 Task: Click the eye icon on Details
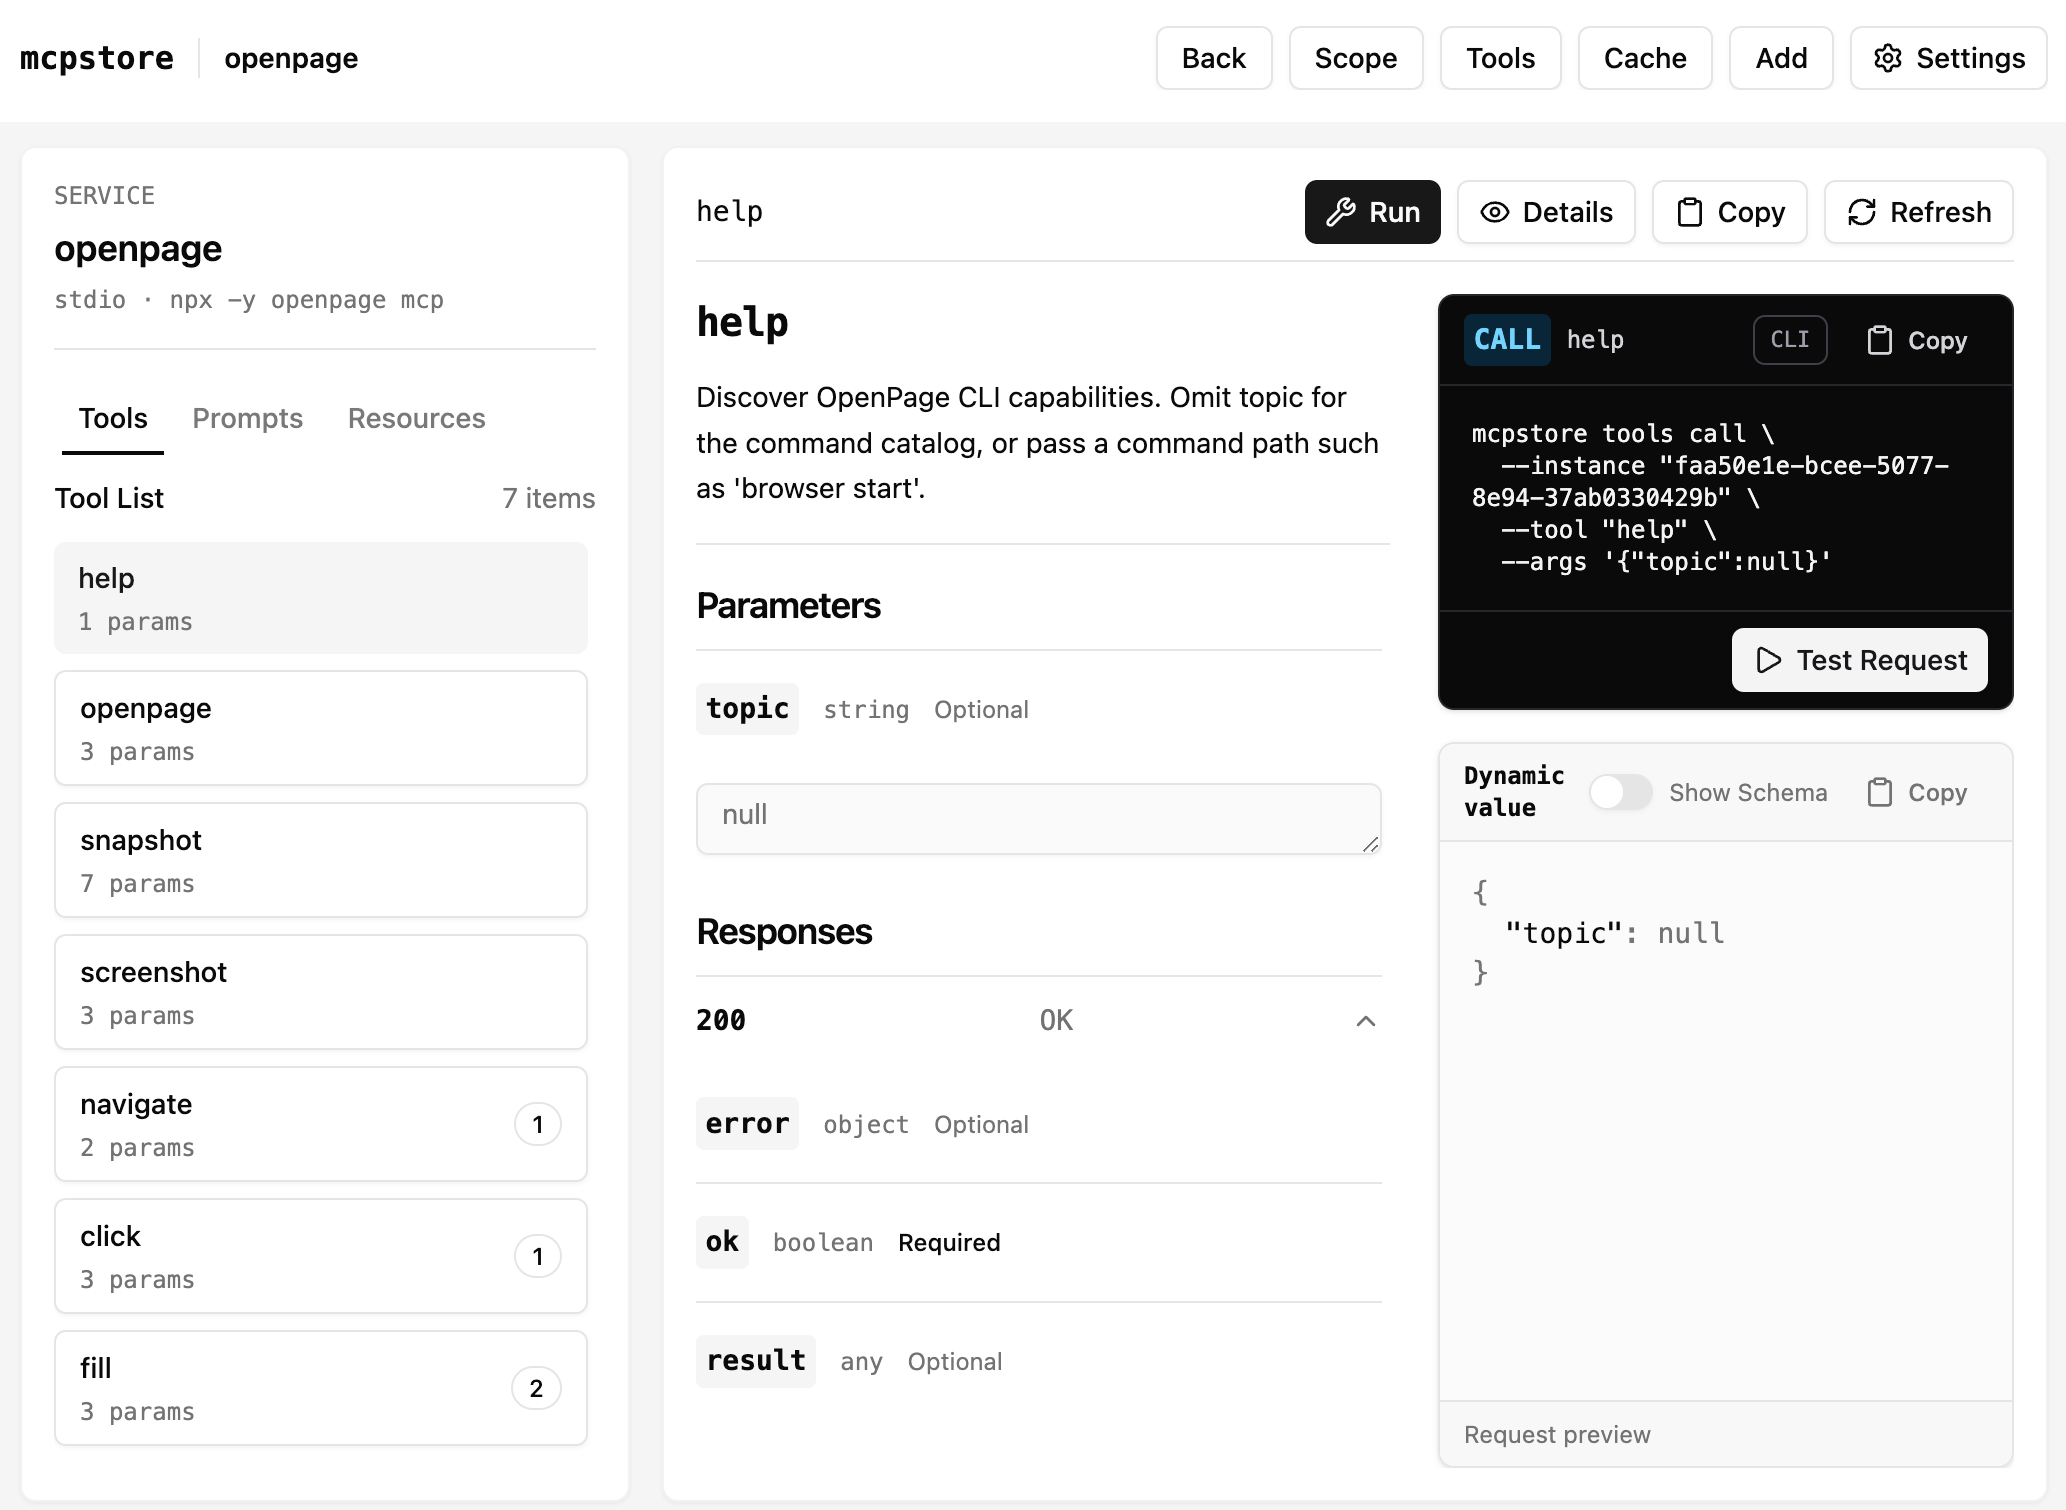[x=1494, y=212]
